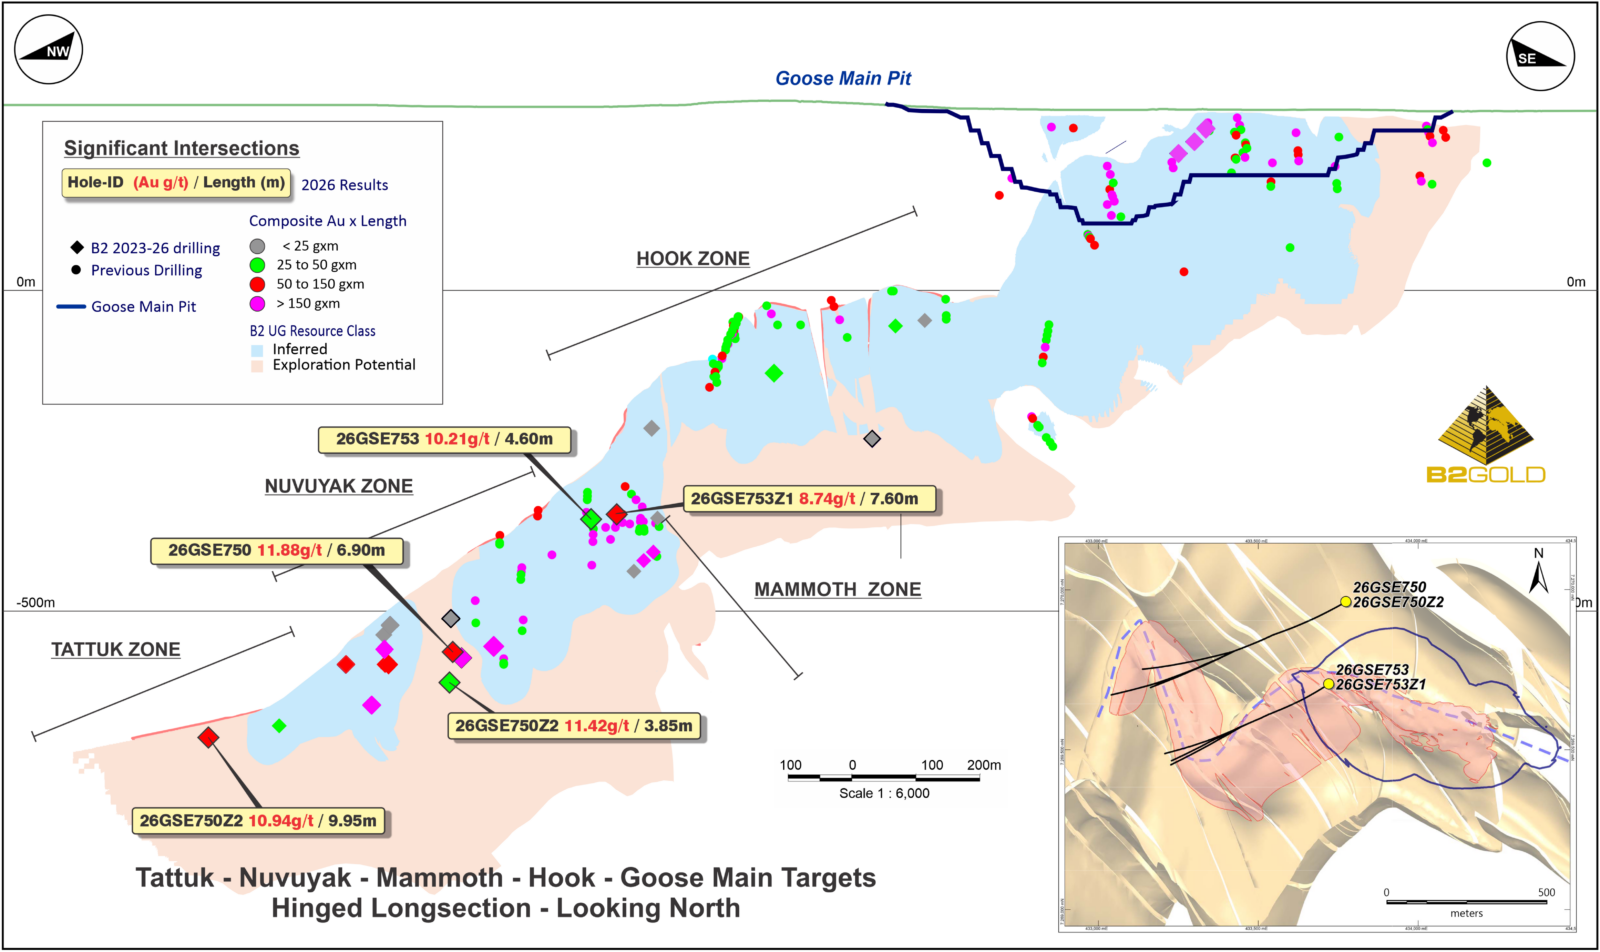1600x952 pixels.
Task: Click the NW direction compass icon
Action: coord(48,50)
